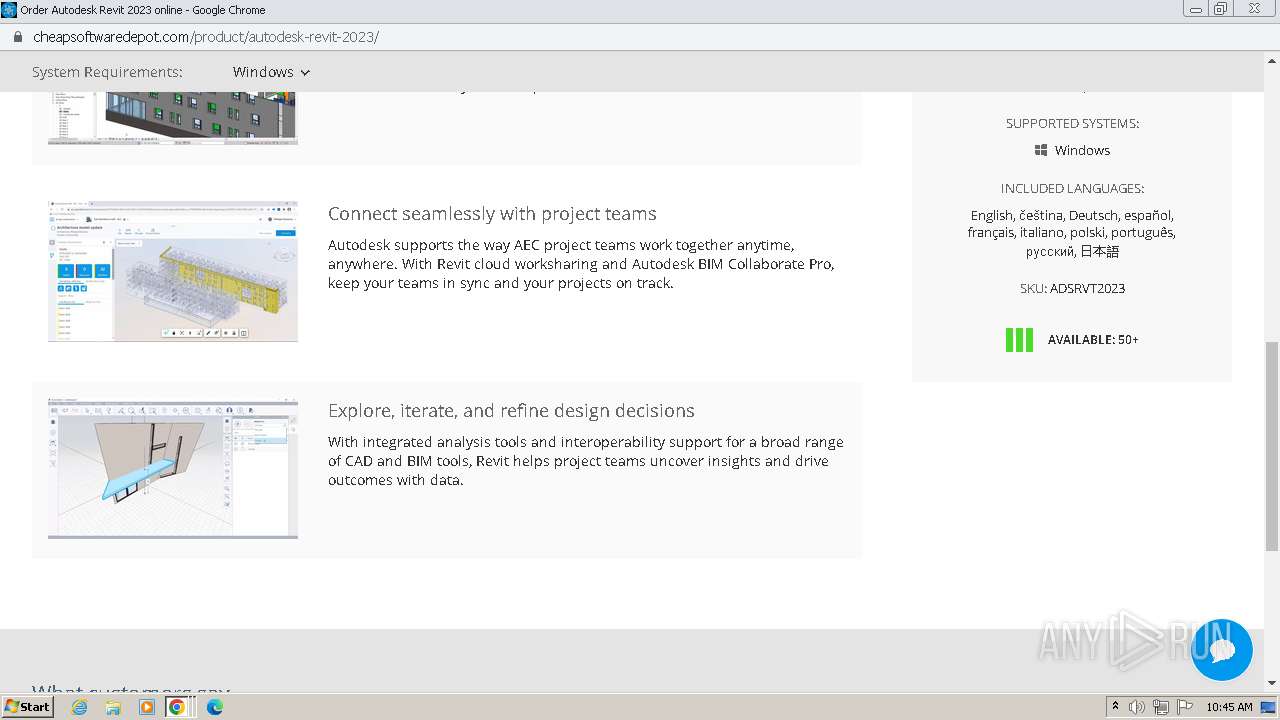Click the 'System Requirements:' label

(107, 72)
